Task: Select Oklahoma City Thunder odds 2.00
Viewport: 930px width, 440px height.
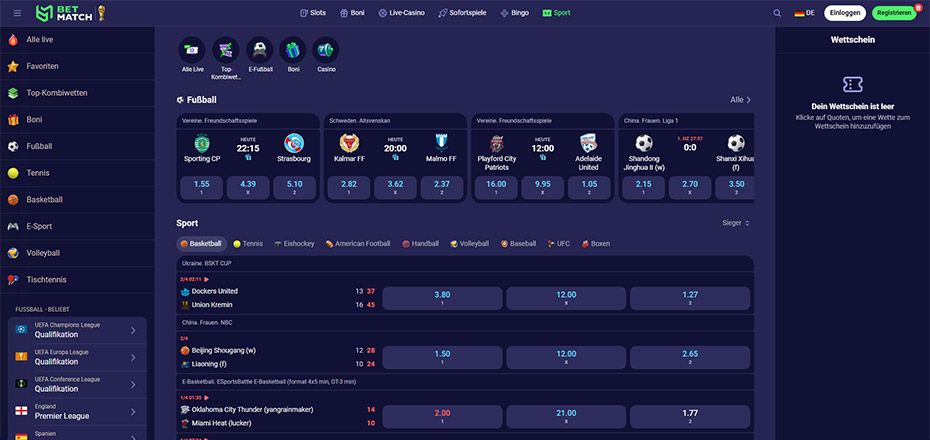Action: pyautogui.click(x=442, y=417)
